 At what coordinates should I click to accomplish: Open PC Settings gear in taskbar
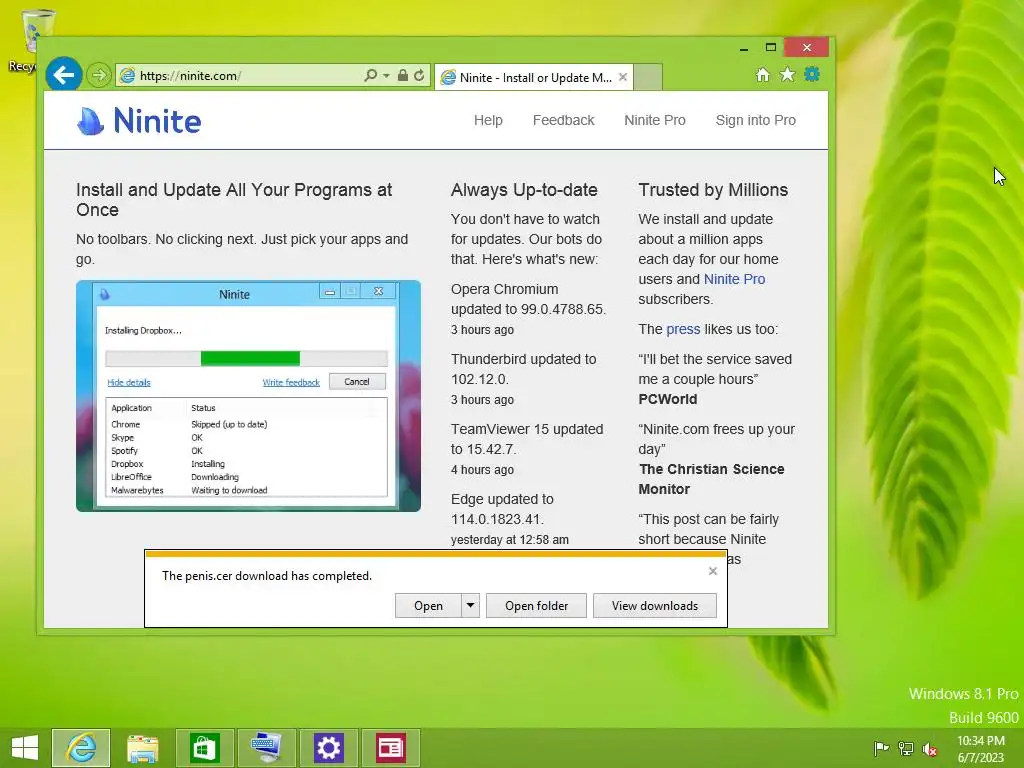click(x=328, y=748)
